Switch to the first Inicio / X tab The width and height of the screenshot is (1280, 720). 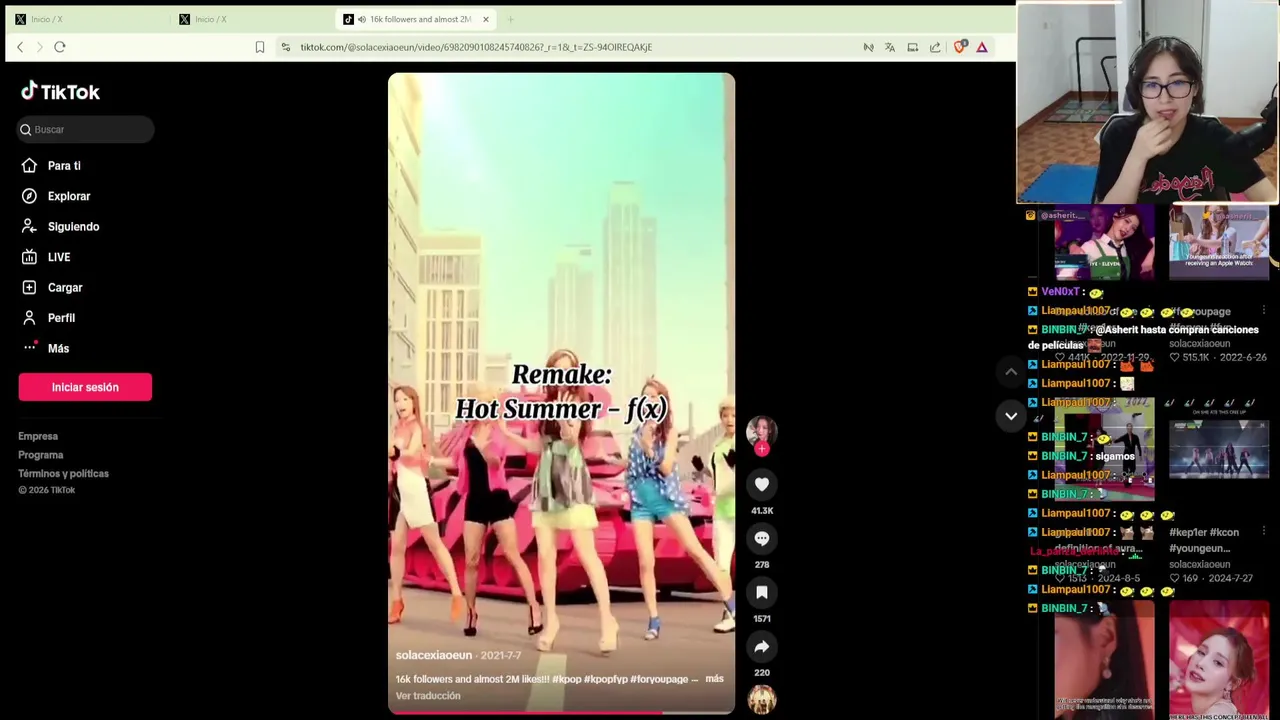(x=88, y=19)
